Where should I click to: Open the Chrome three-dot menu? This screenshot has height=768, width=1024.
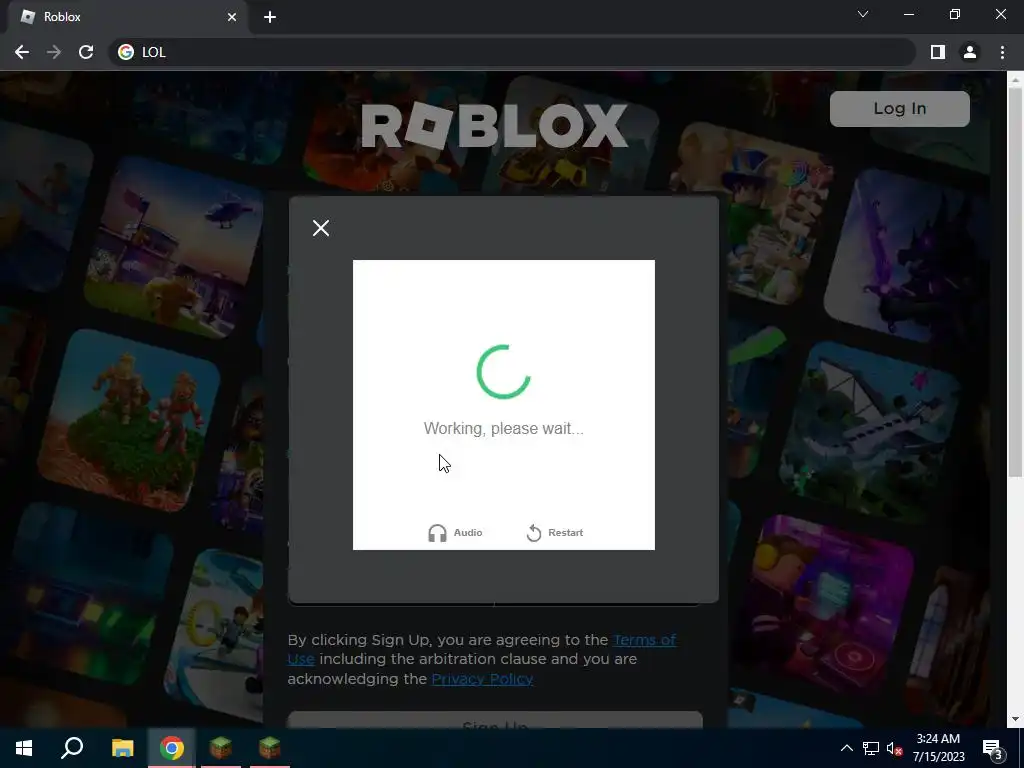pos(1002,52)
